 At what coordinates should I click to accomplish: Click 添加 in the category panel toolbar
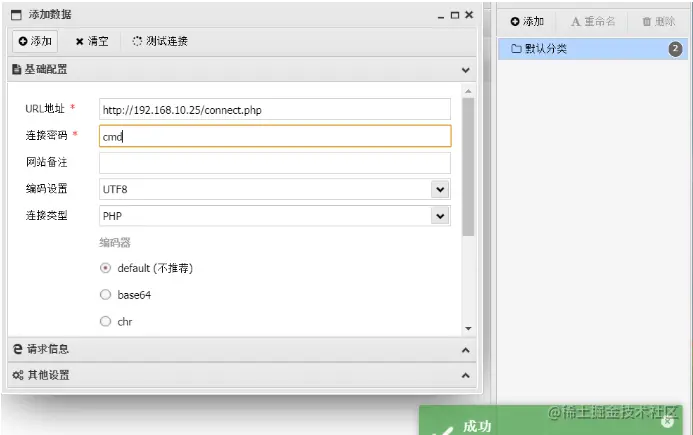pyautogui.click(x=527, y=21)
